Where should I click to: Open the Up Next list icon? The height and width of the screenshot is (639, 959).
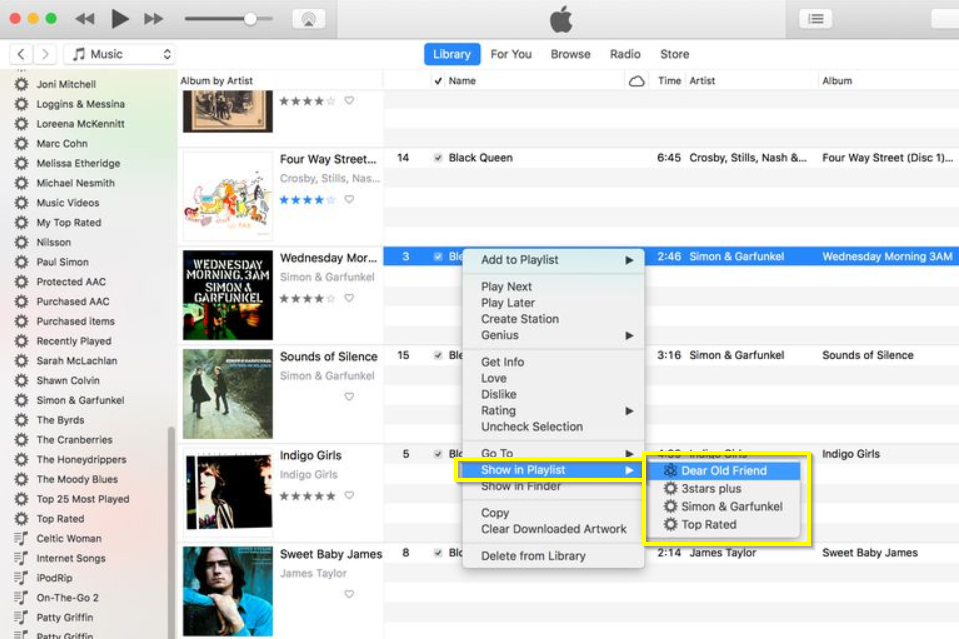815,19
